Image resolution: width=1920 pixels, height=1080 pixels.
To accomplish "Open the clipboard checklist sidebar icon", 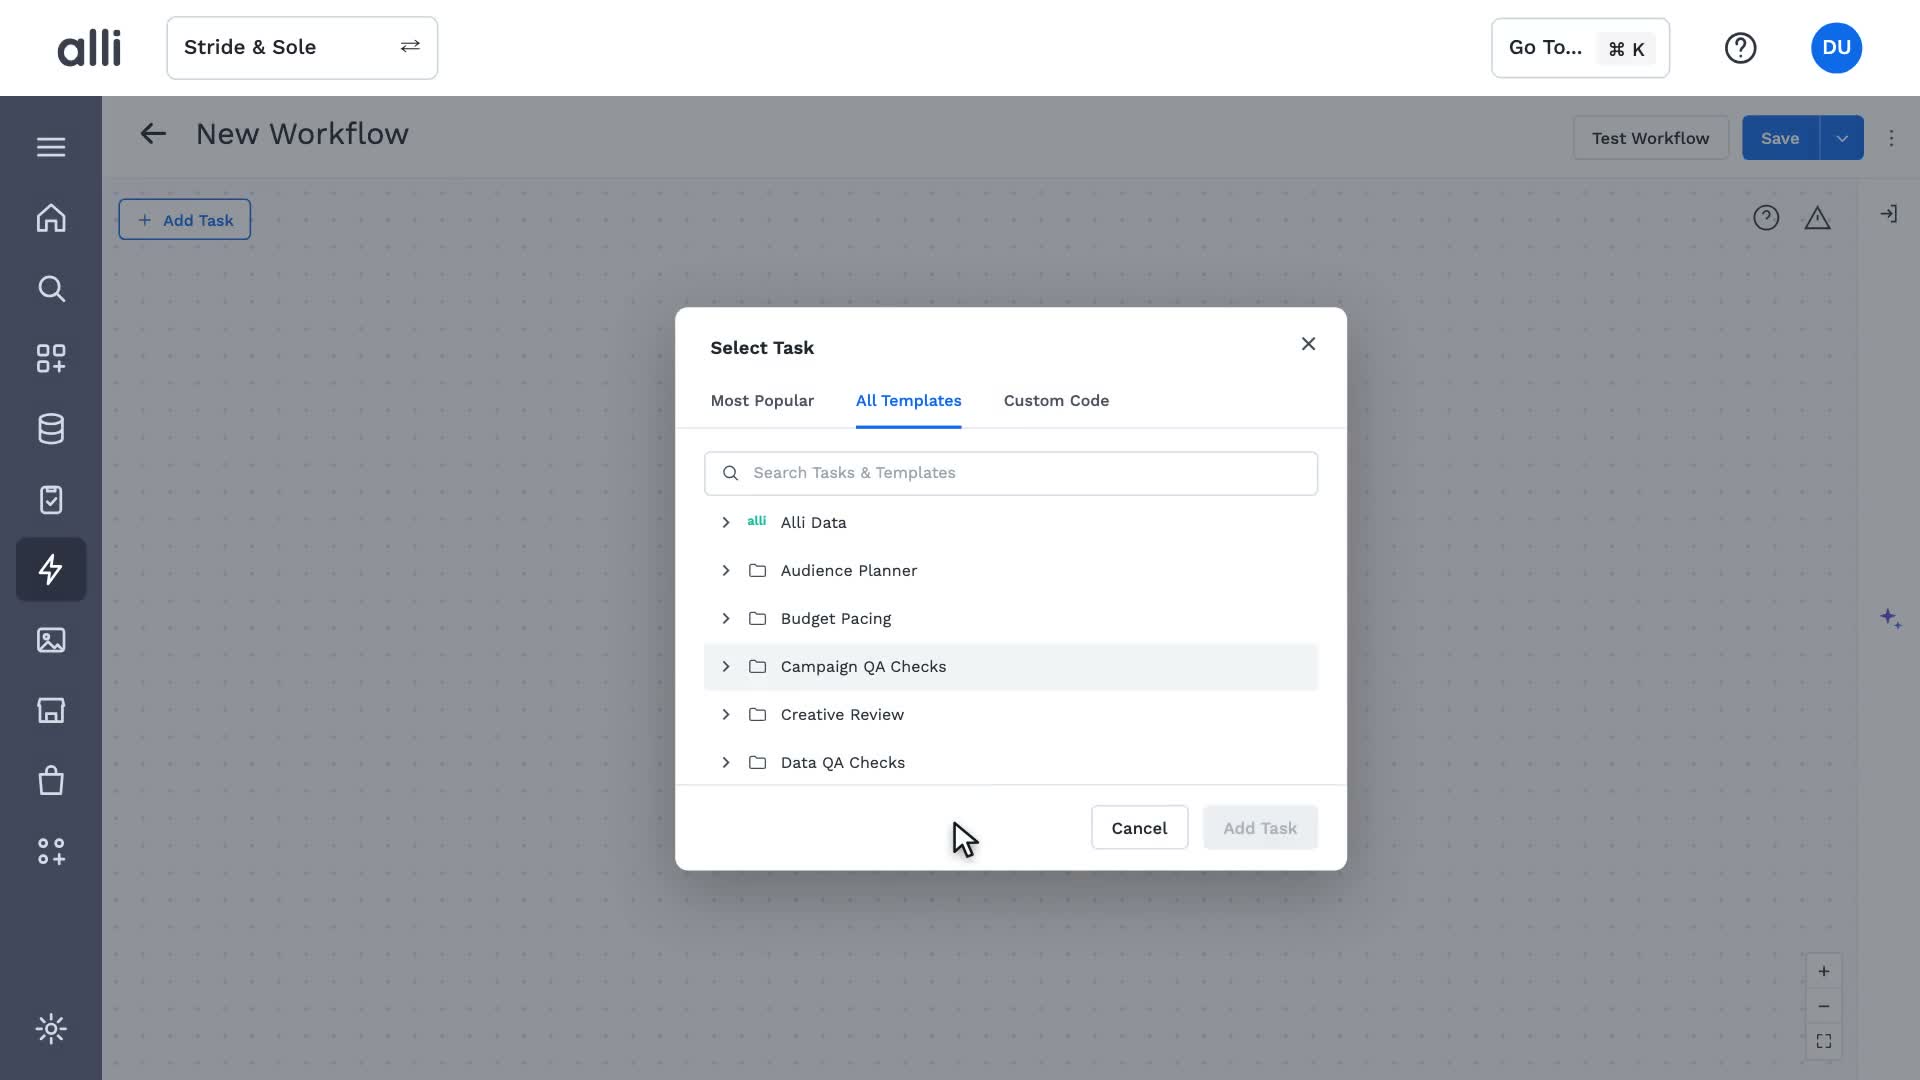I will (51, 499).
